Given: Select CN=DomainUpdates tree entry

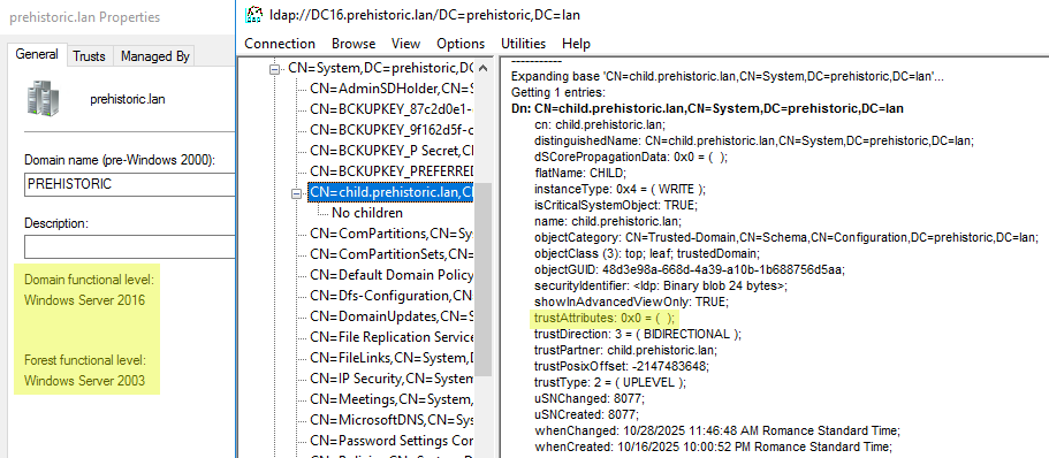Looking at the screenshot, I should 392,317.
